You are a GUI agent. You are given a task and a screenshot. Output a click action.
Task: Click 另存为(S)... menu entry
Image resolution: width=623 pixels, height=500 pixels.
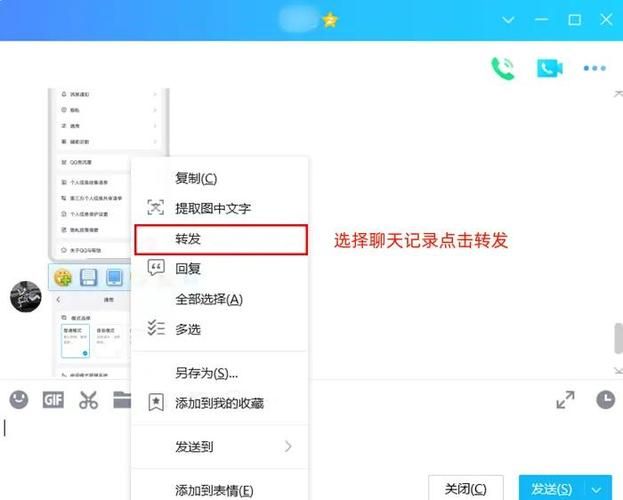[220, 373]
